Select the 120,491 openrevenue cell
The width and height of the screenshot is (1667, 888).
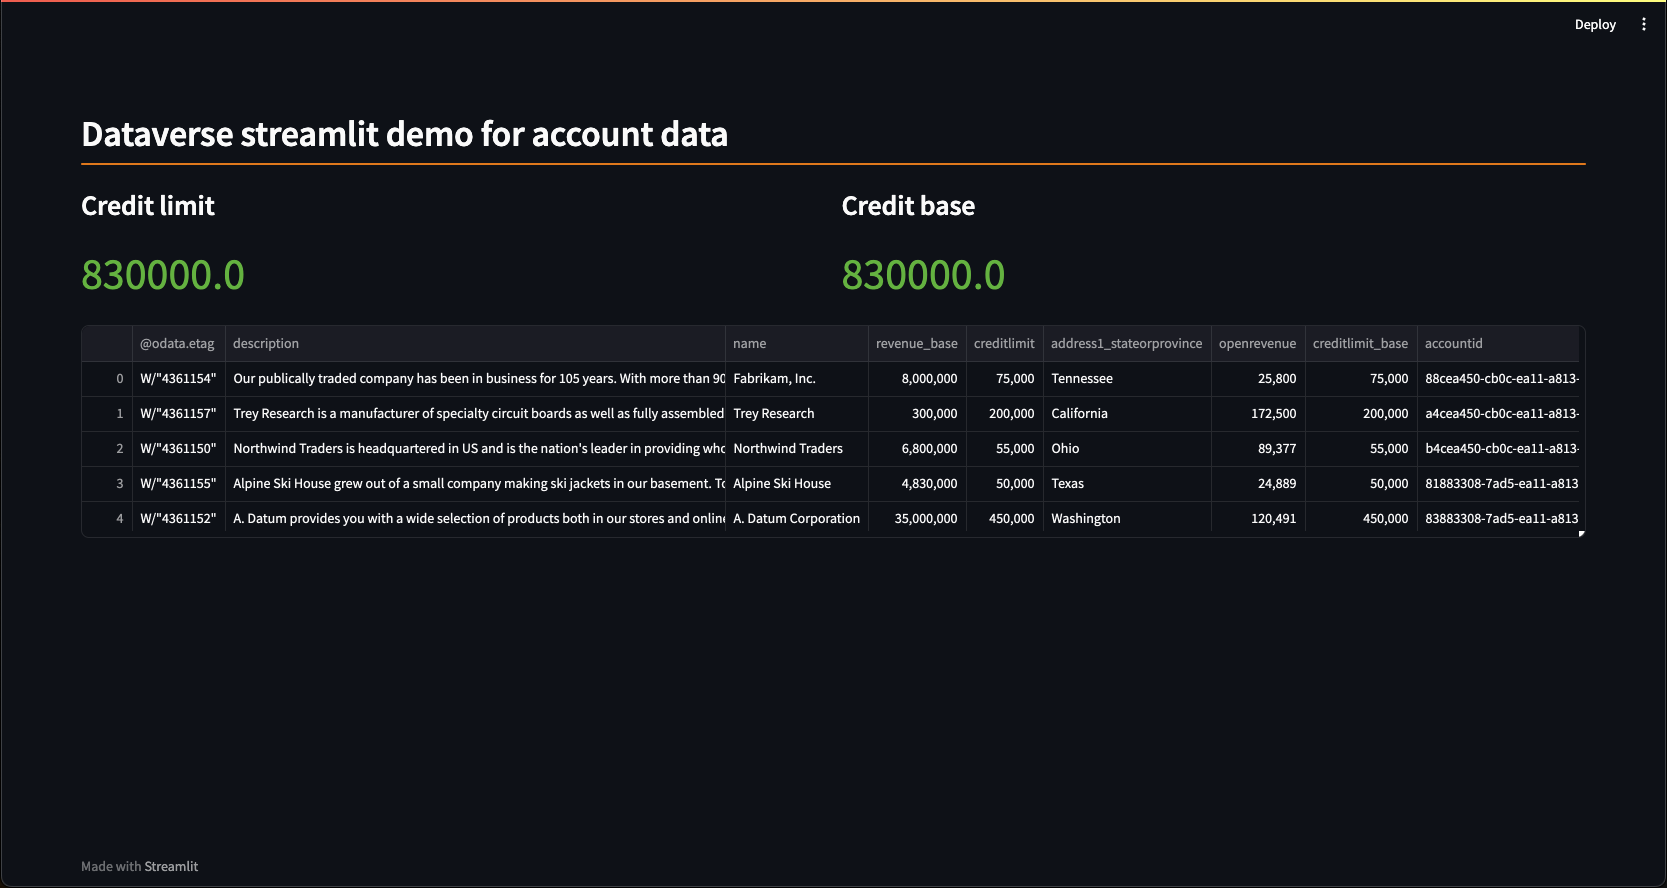(x=1258, y=519)
